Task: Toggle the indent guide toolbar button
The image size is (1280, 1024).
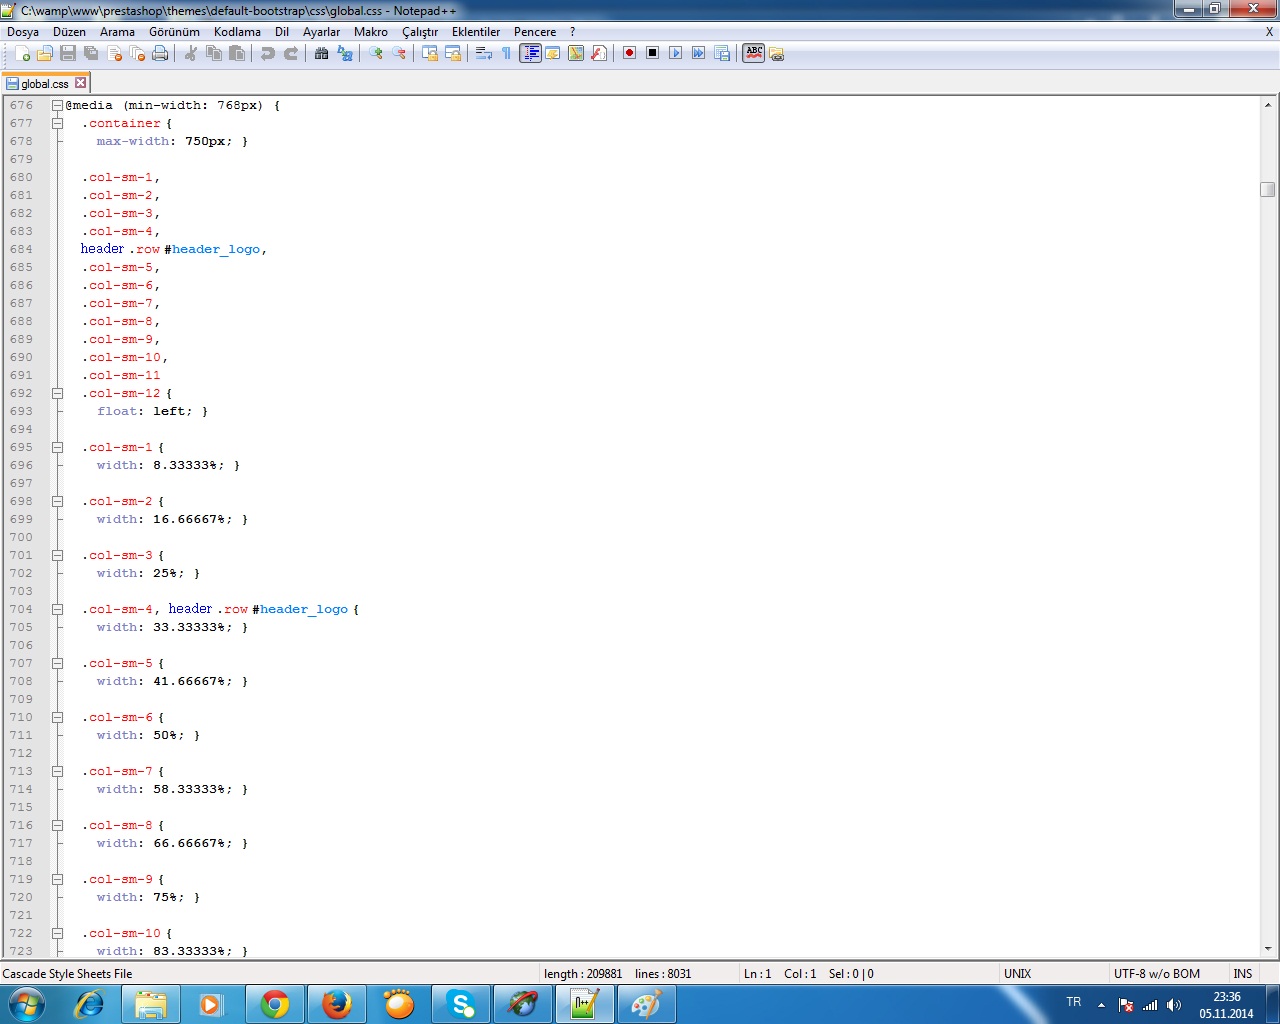Action: click(x=530, y=53)
